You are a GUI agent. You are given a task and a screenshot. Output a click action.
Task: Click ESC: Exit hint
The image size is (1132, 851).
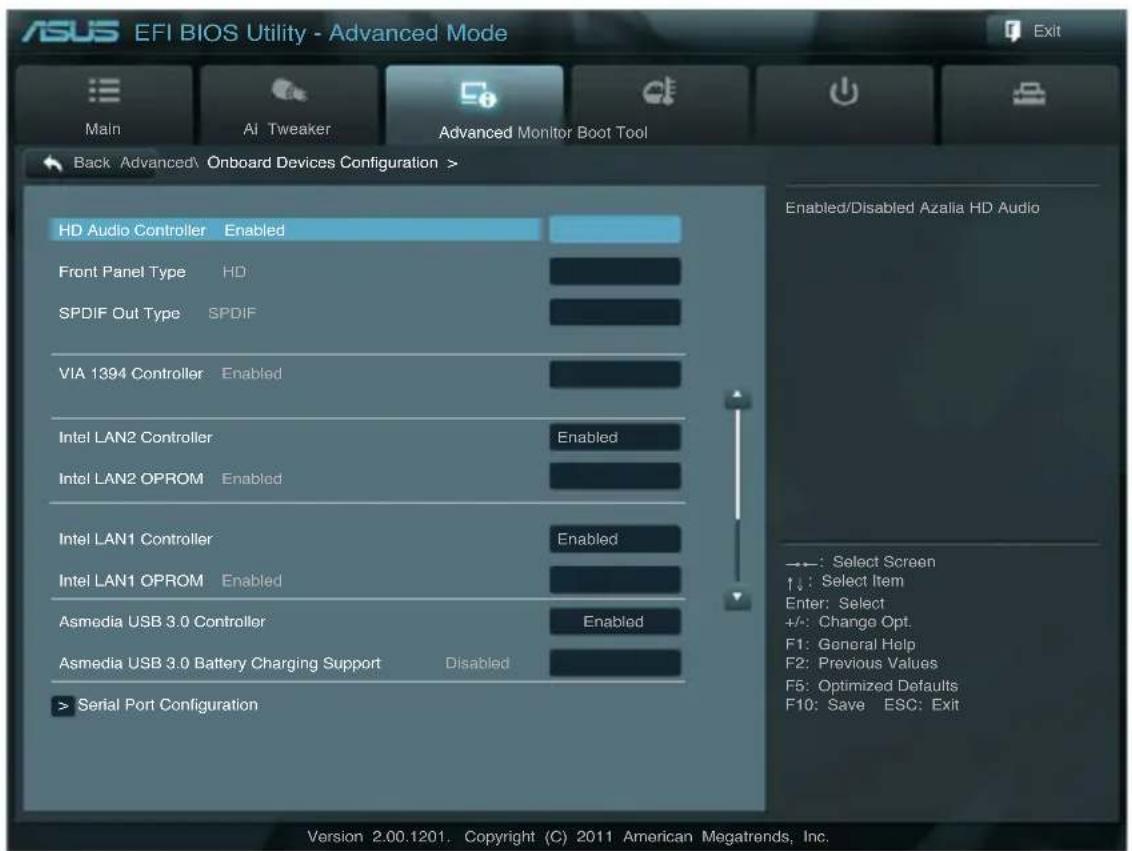pos(922,705)
